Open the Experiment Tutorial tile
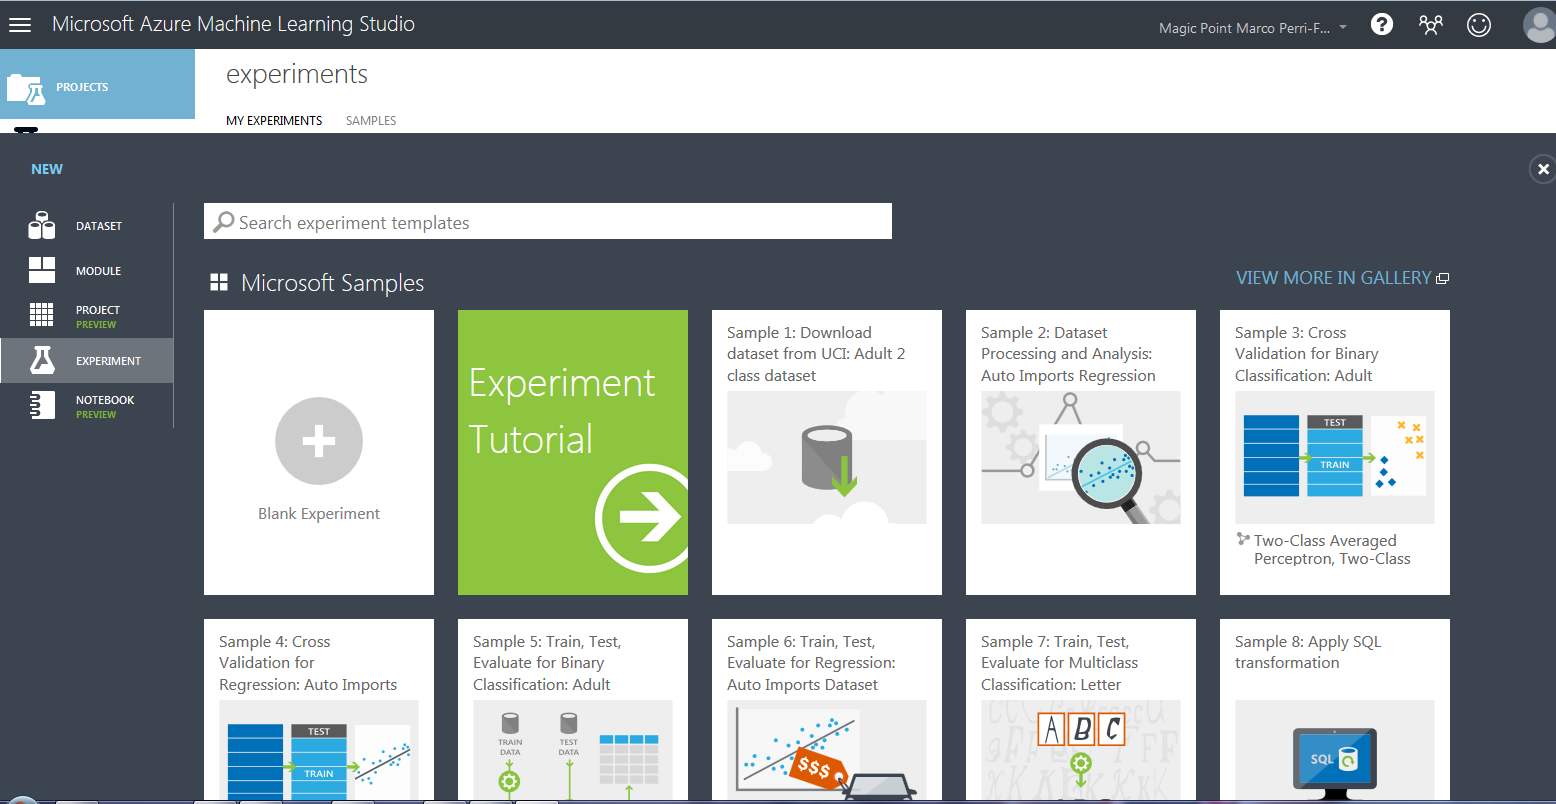 (573, 452)
